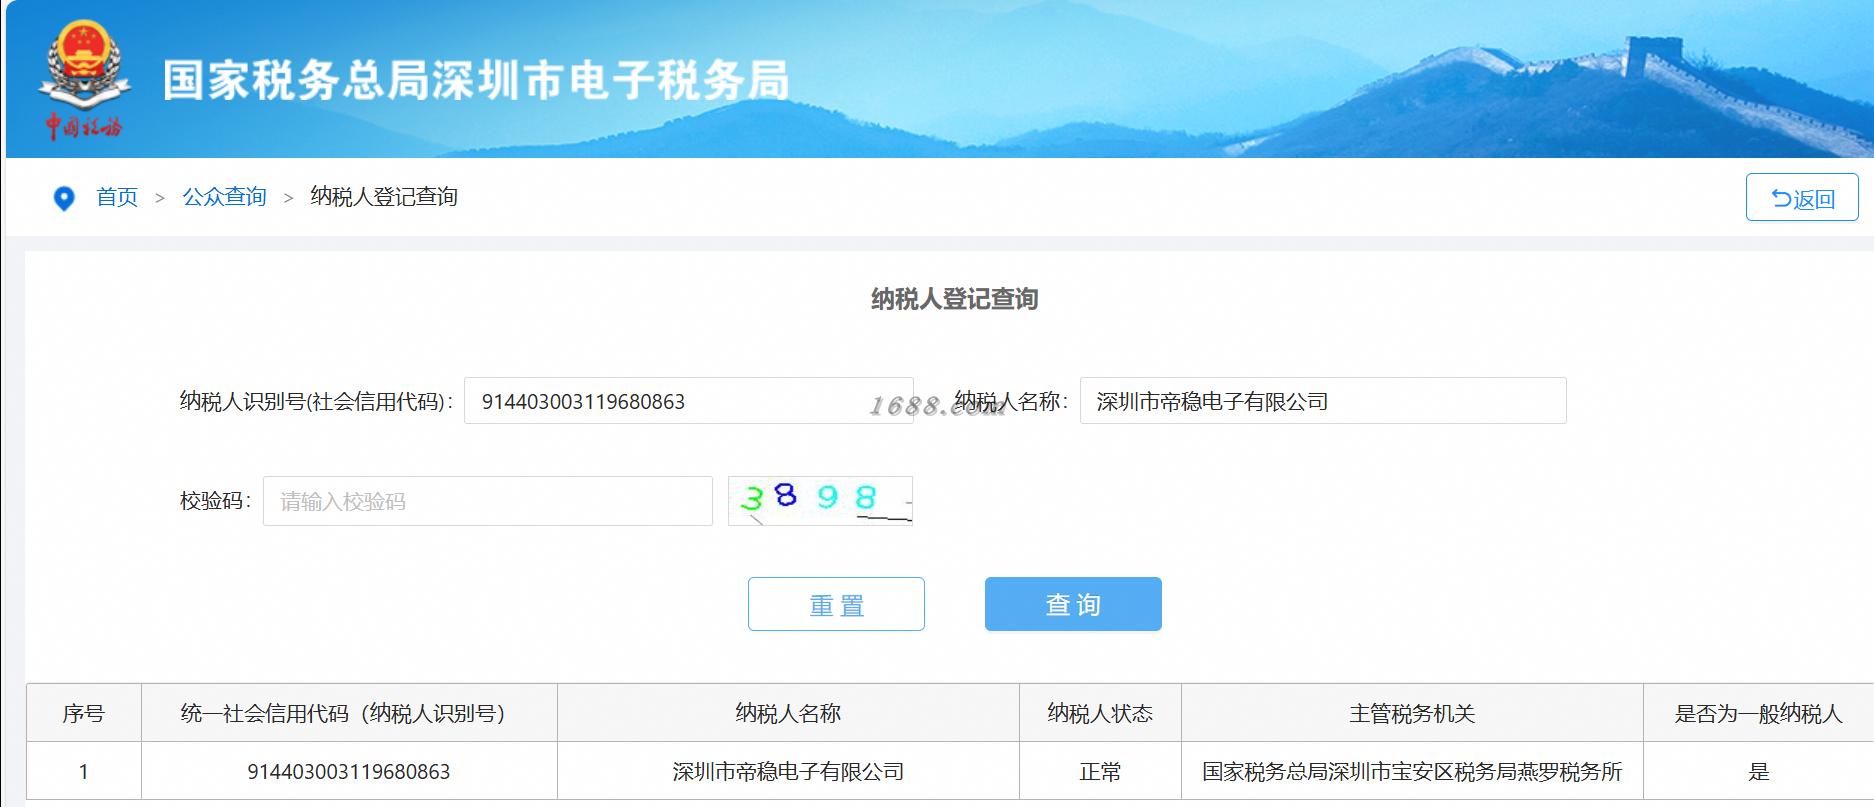Image resolution: width=1874 pixels, height=807 pixels.
Task: Click the 纳税人状态 column header
Action: pos(1100,713)
